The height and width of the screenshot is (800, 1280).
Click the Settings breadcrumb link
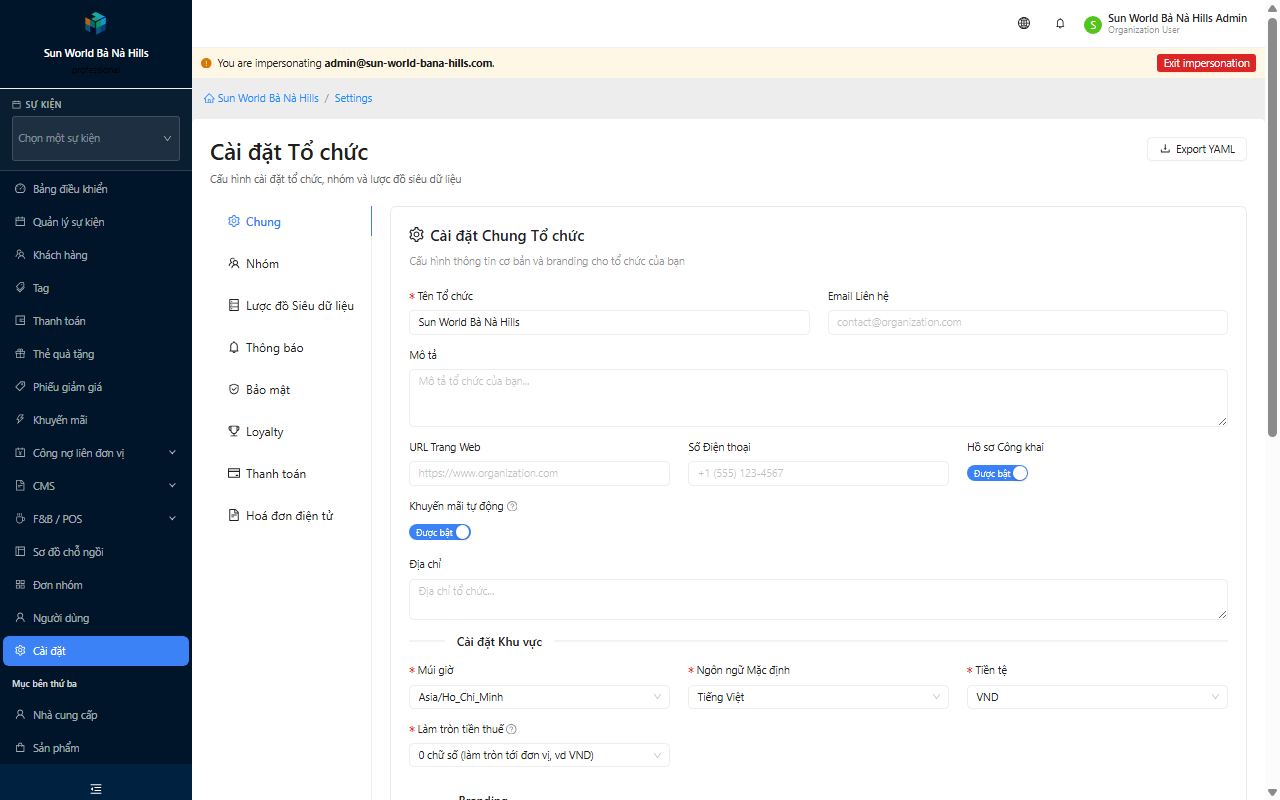(353, 98)
